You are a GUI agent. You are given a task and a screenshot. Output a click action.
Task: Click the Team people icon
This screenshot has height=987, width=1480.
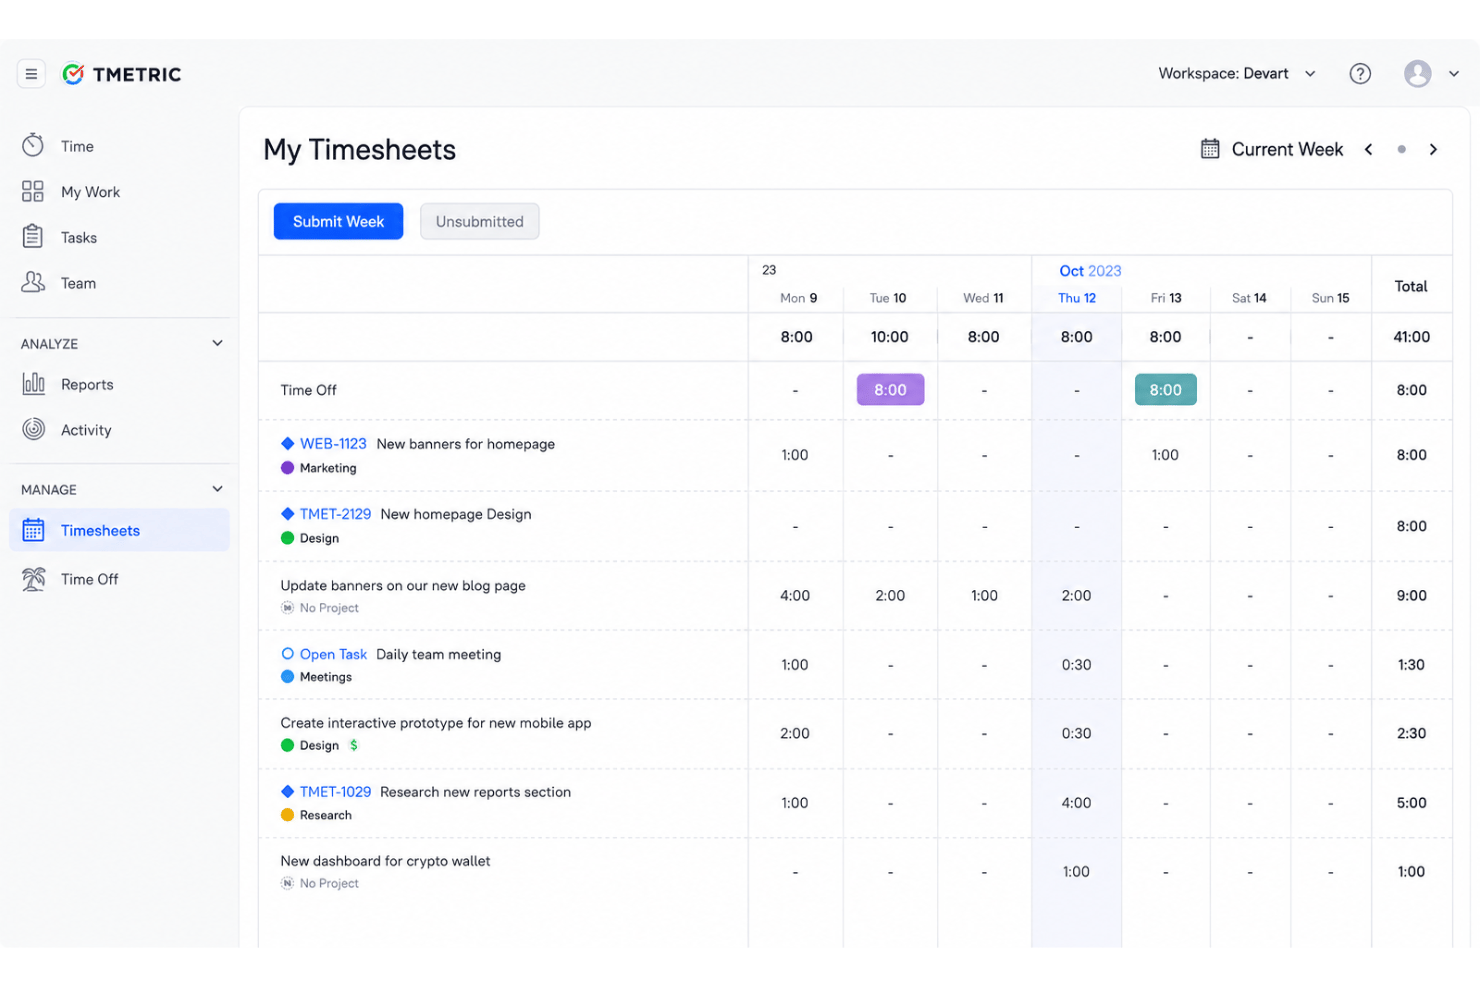coord(33,283)
